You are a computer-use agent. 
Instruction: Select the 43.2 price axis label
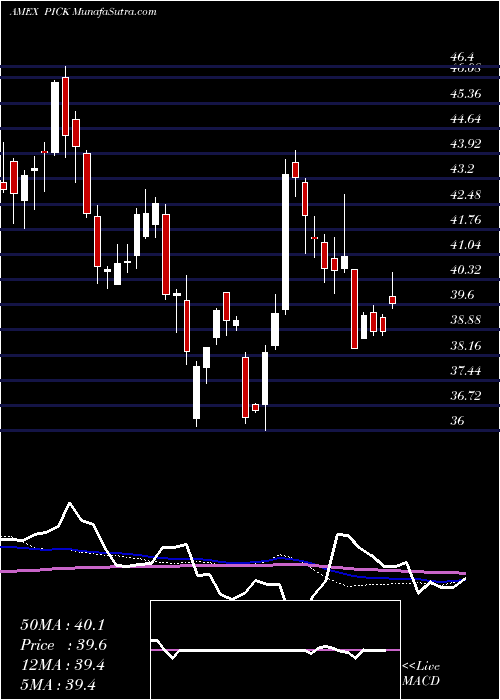click(x=462, y=170)
